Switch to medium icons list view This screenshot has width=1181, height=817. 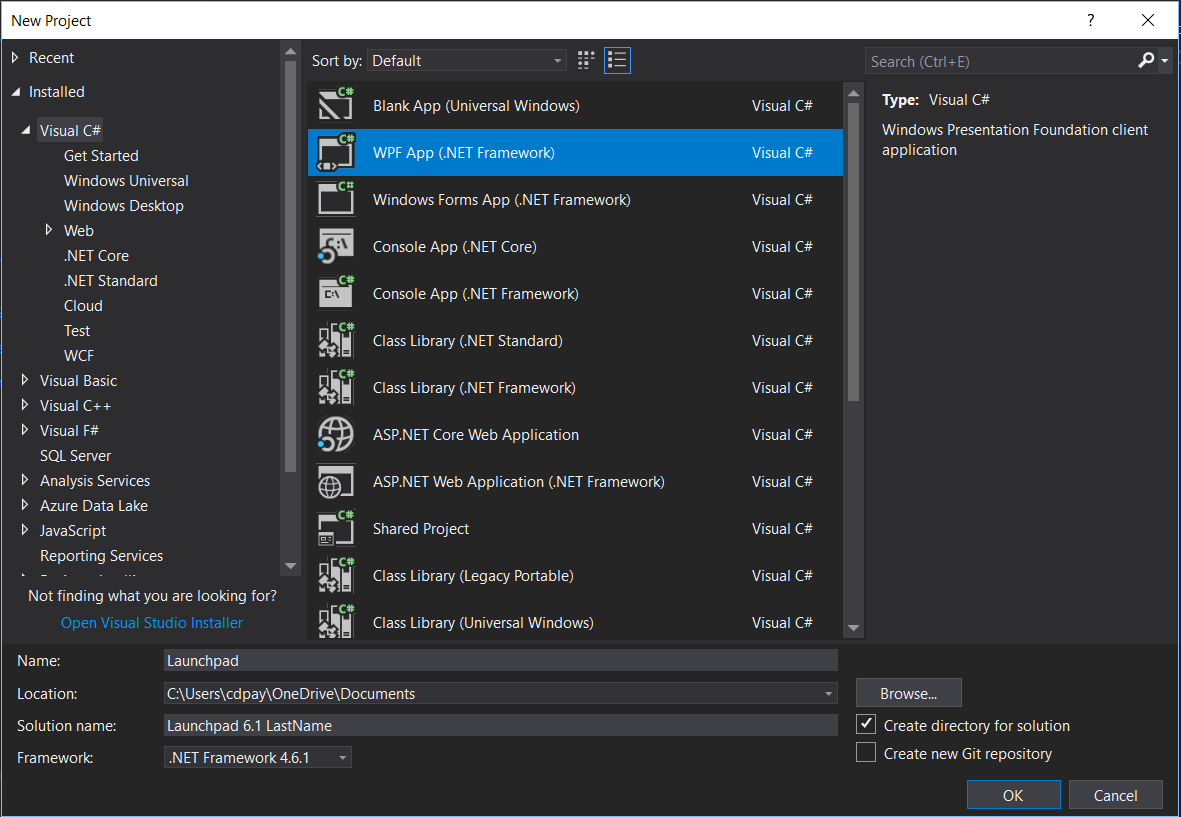pos(617,60)
